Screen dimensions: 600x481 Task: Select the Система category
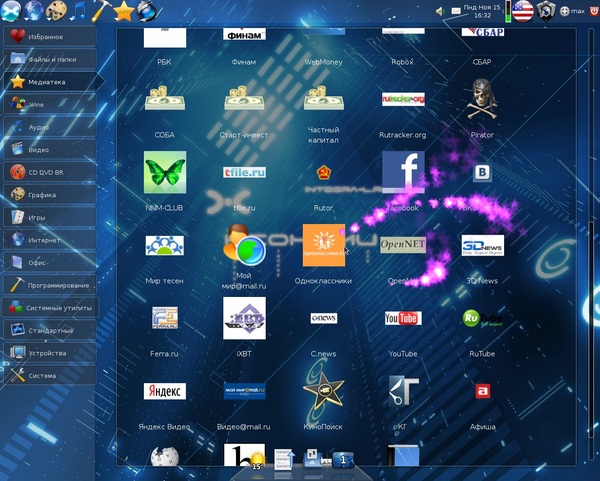tap(50, 375)
